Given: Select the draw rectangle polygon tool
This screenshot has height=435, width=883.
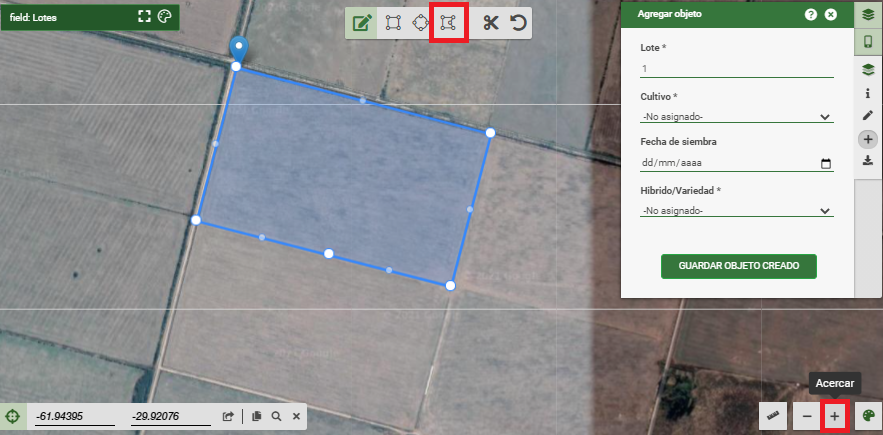Looking at the screenshot, I should point(393,23).
